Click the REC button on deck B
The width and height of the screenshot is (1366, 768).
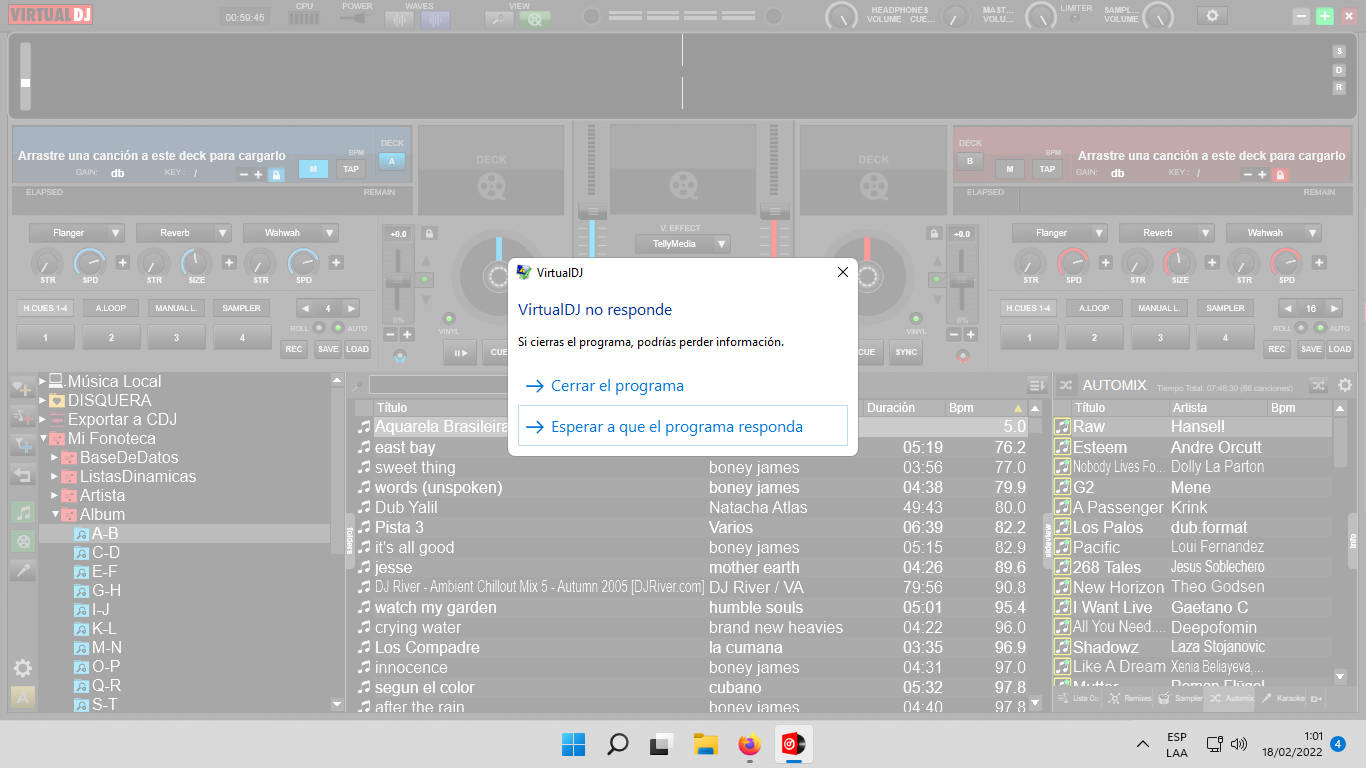1276,349
